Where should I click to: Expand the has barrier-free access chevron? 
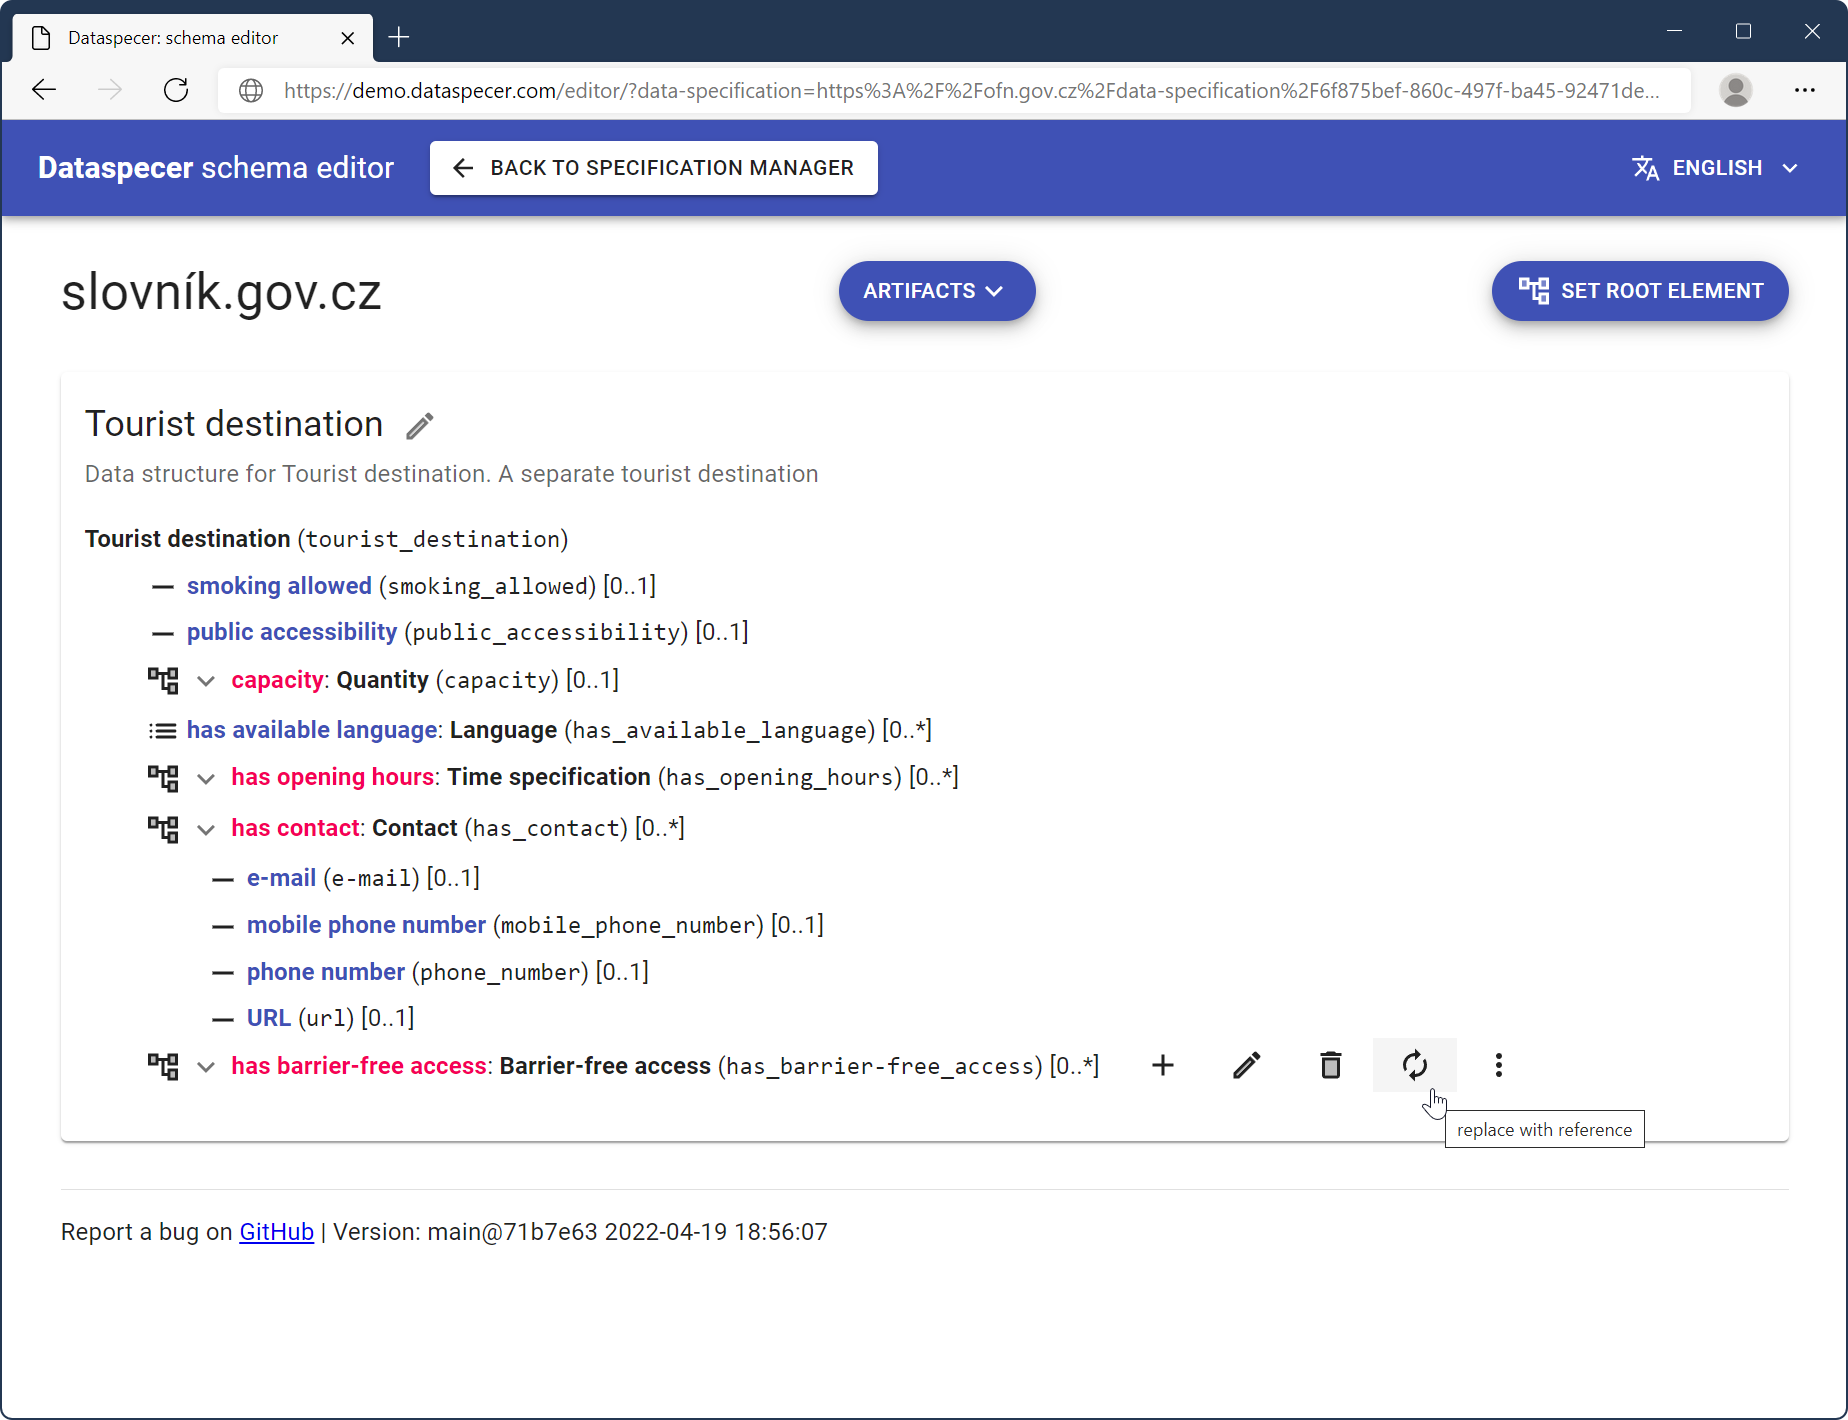pyautogui.click(x=206, y=1067)
